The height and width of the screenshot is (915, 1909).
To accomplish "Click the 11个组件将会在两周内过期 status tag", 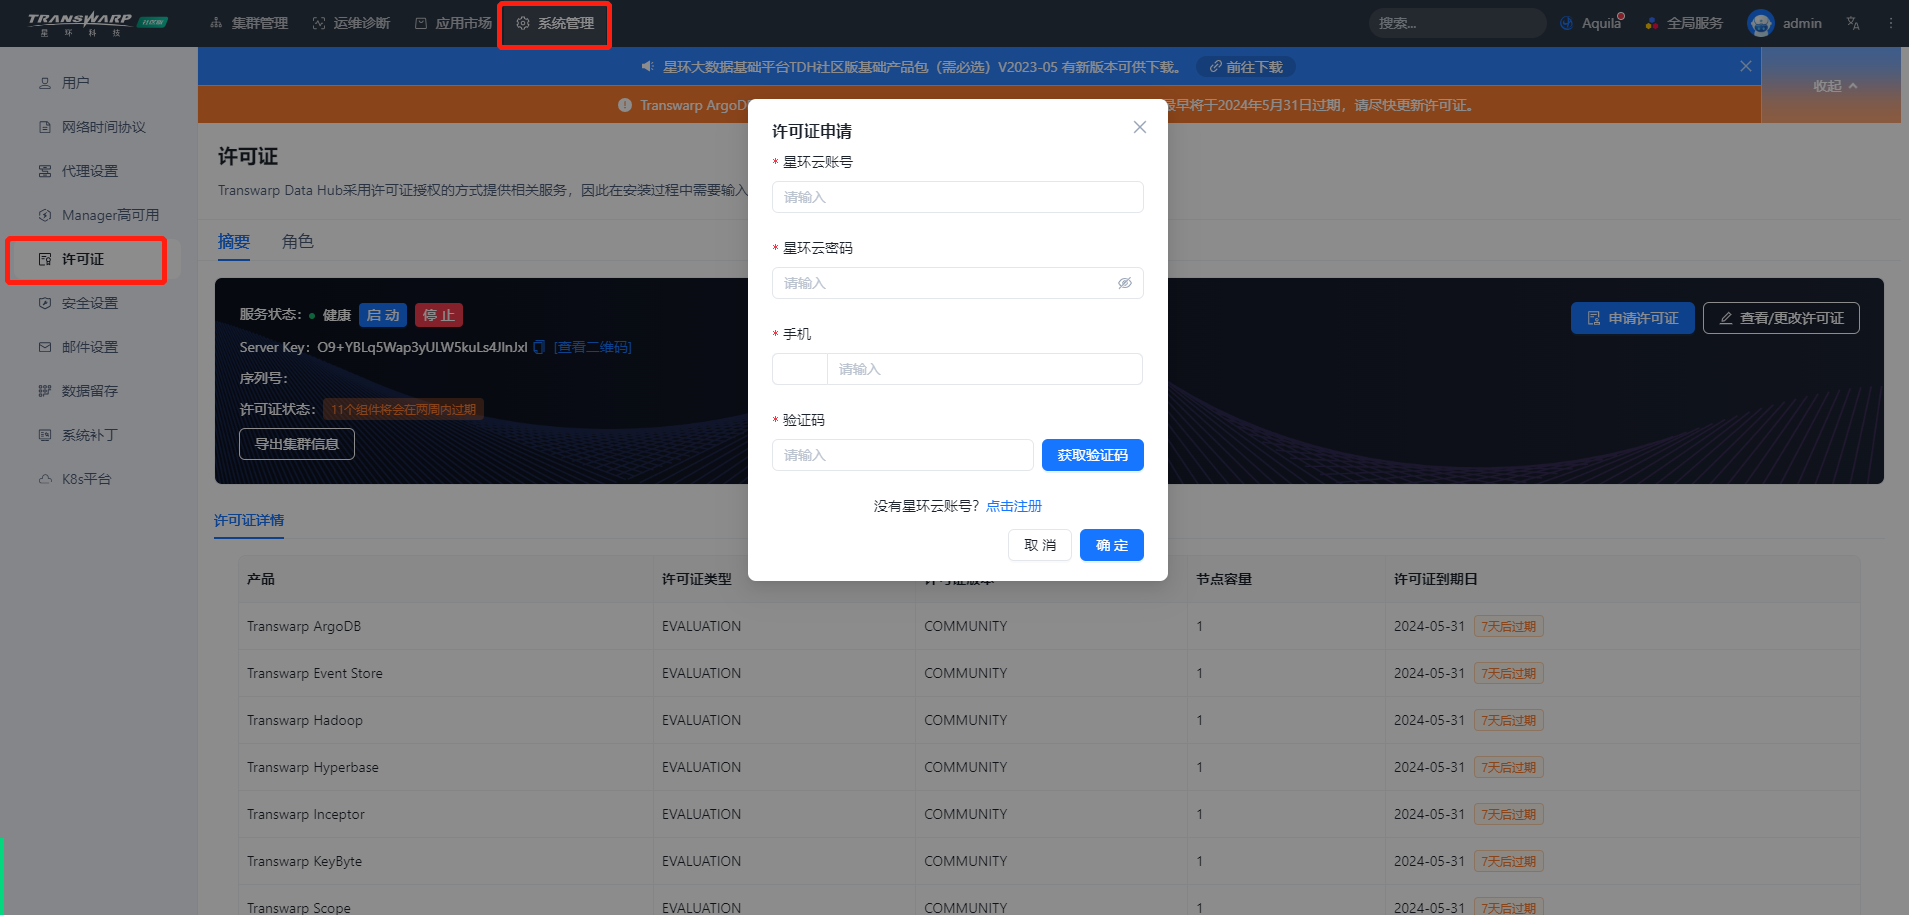I will (403, 409).
